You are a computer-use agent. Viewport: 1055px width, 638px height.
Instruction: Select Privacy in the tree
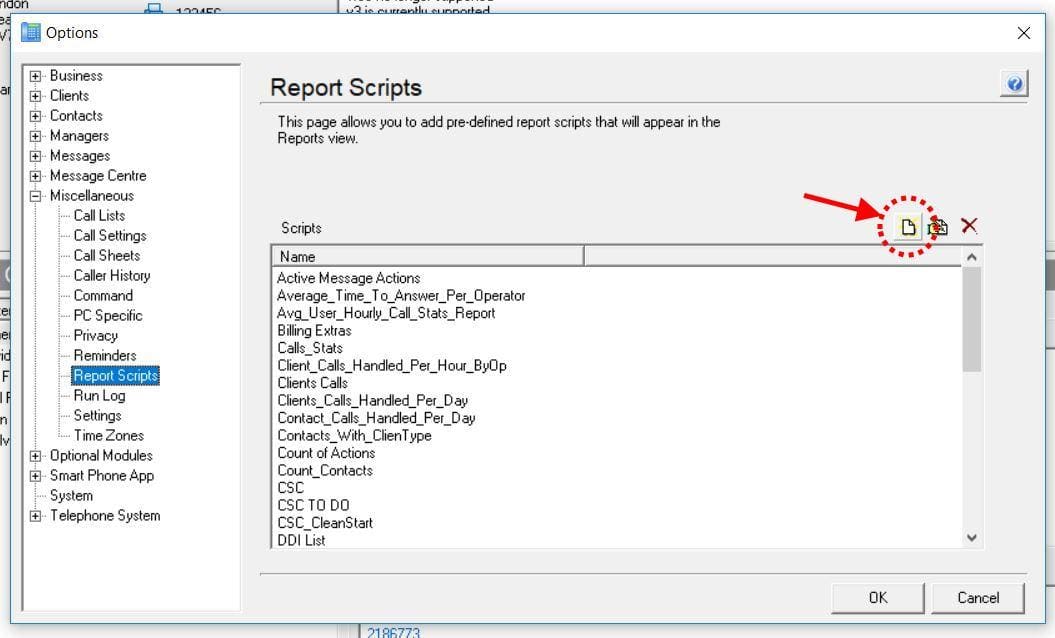click(96, 335)
